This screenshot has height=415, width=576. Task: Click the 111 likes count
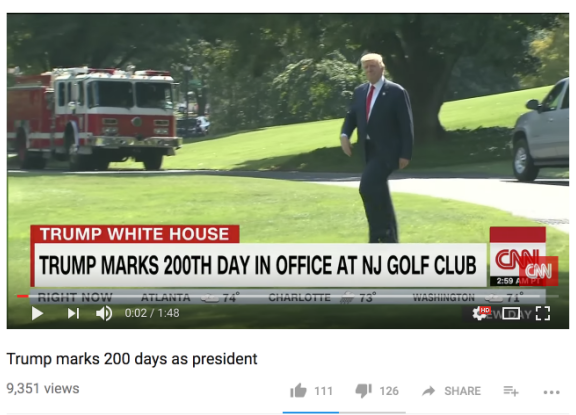[323, 391]
